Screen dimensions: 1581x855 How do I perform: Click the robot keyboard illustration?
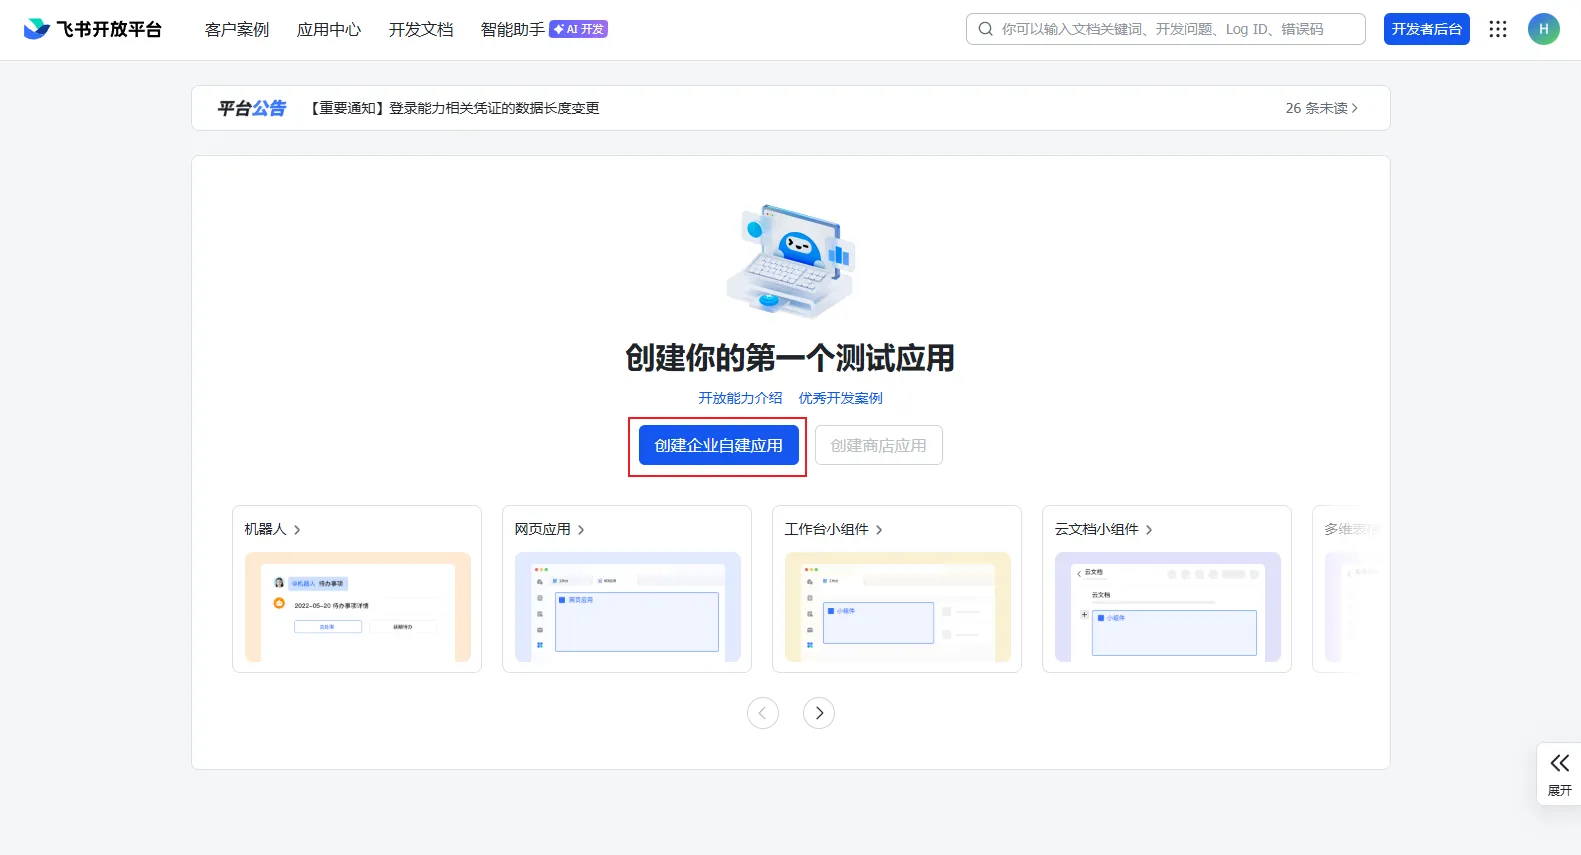point(790,262)
